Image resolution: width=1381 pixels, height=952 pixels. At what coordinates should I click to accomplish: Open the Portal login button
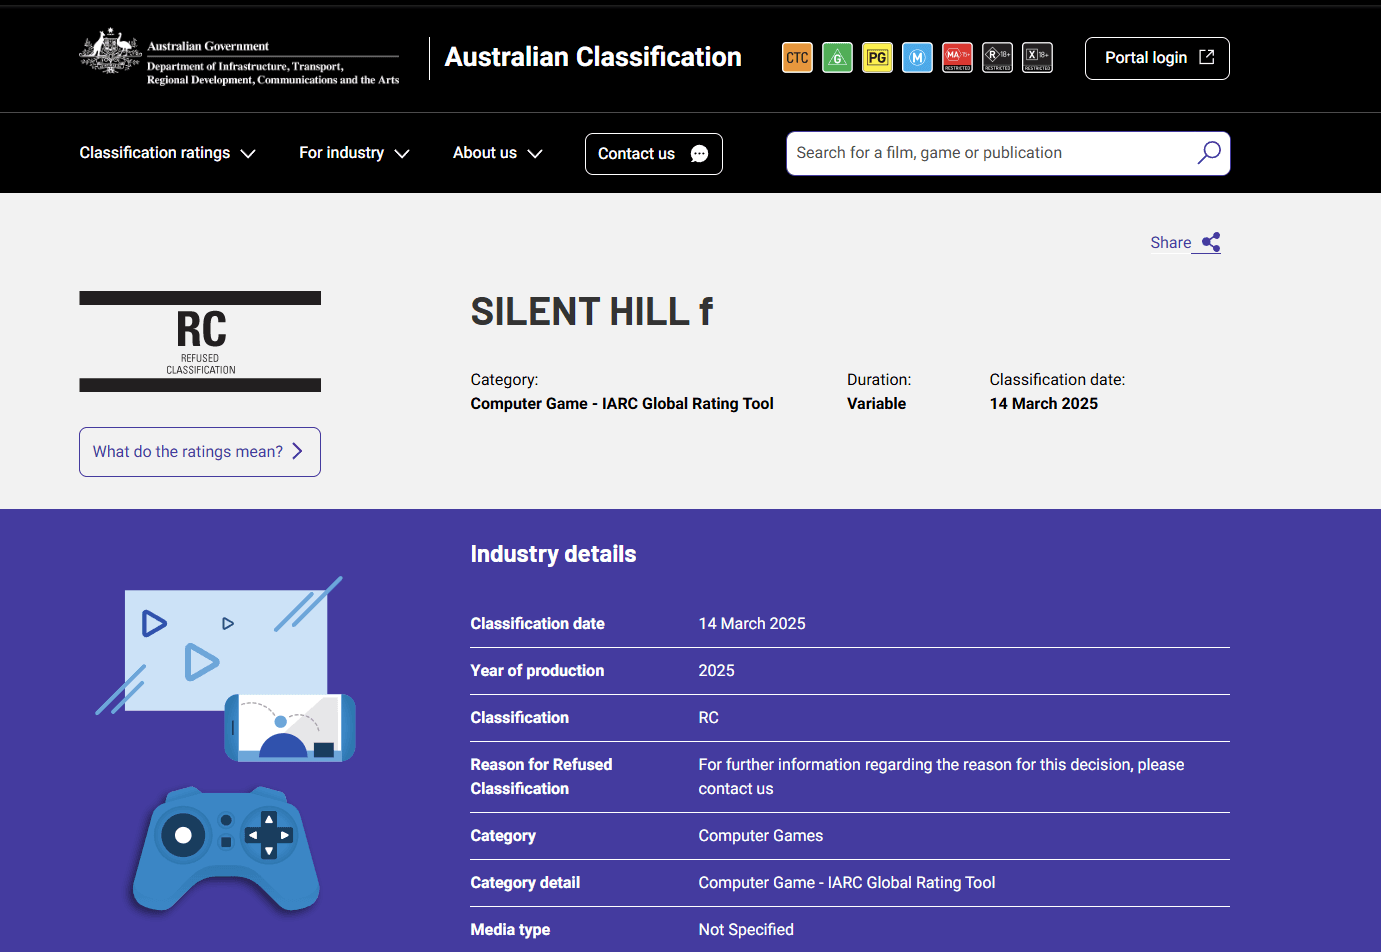[x=1157, y=58]
